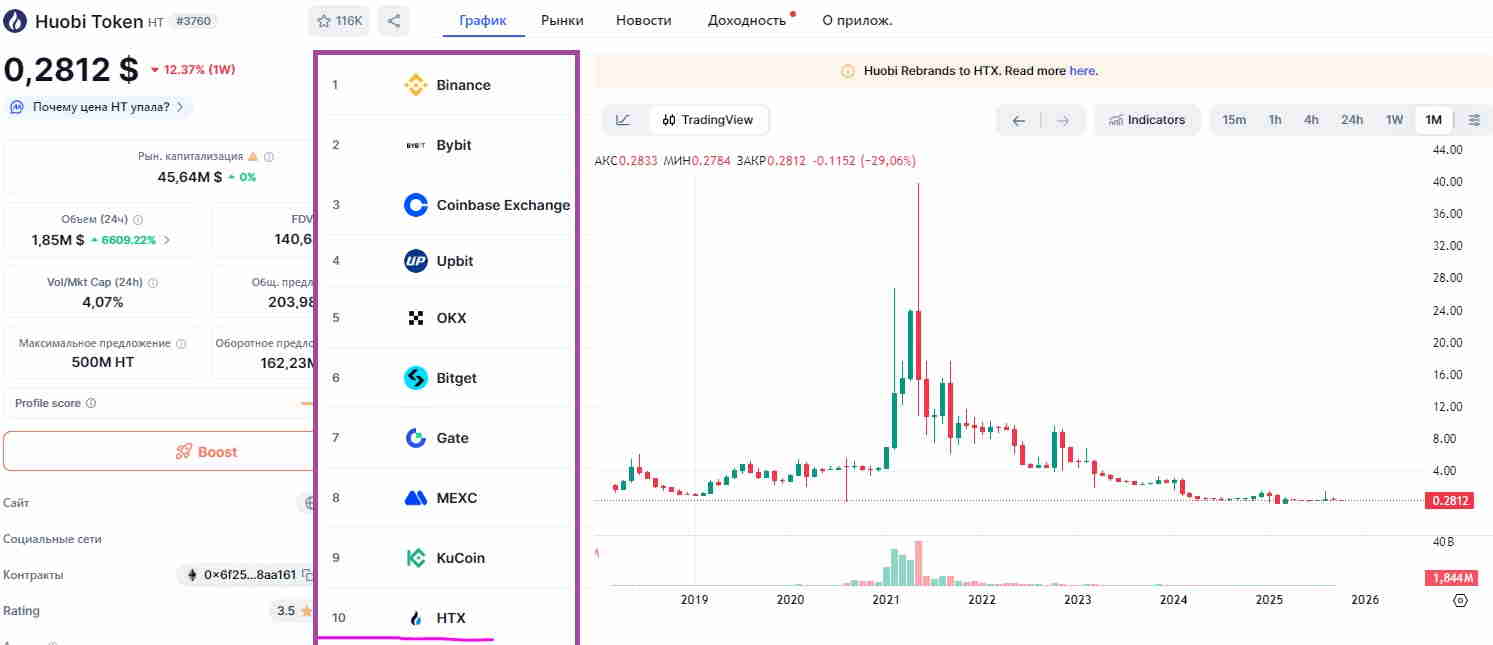Copy the Ethereum contract address
This screenshot has width=1493, height=645.
[308, 575]
